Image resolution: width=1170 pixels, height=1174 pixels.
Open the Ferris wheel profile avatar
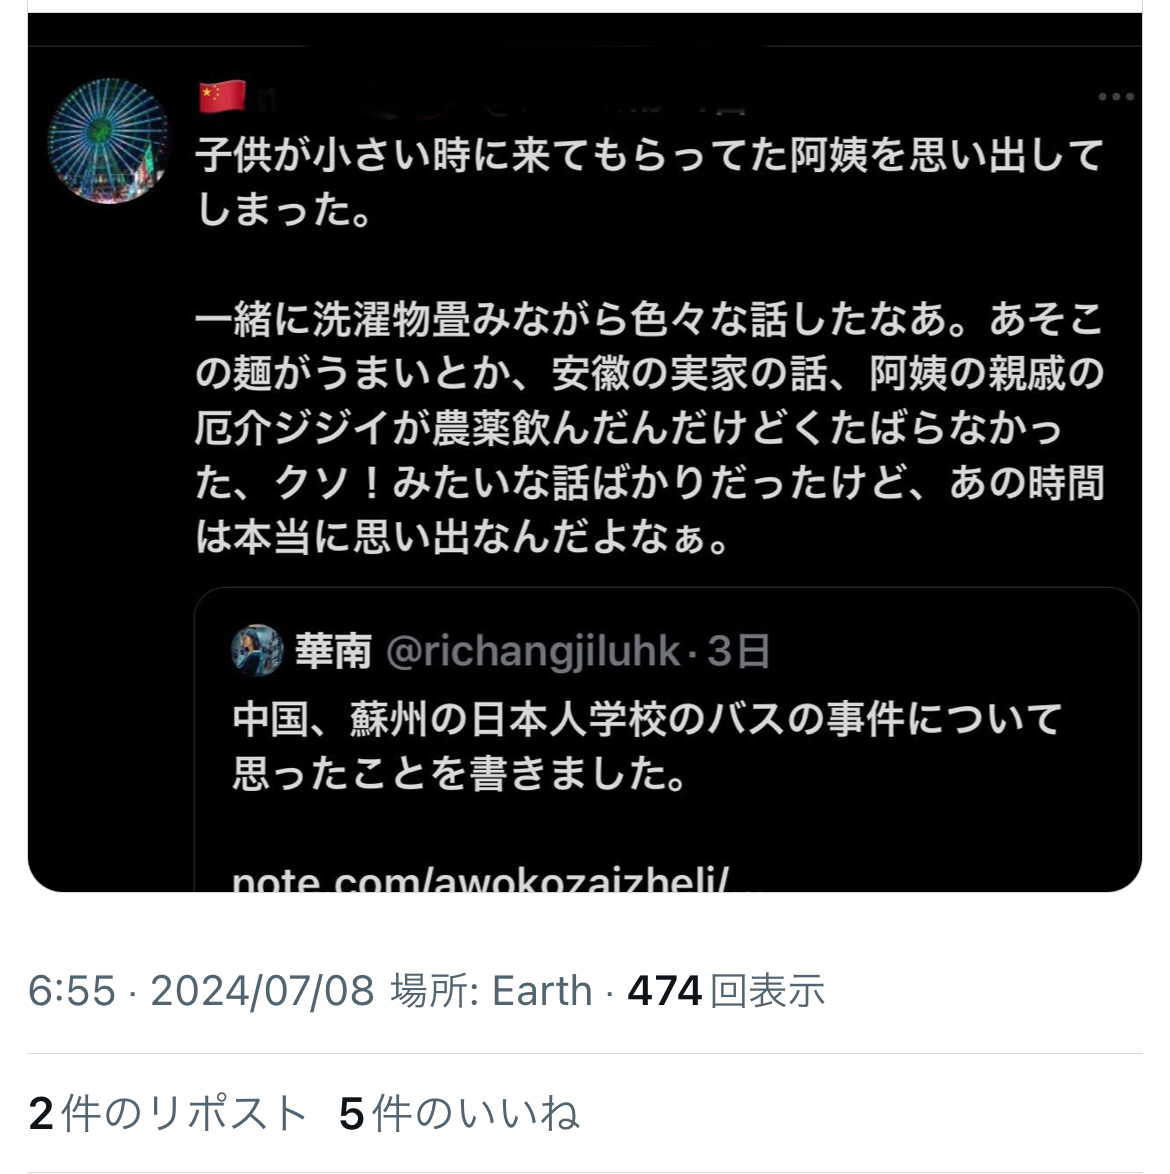pyautogui.click(x=109, y=140)
